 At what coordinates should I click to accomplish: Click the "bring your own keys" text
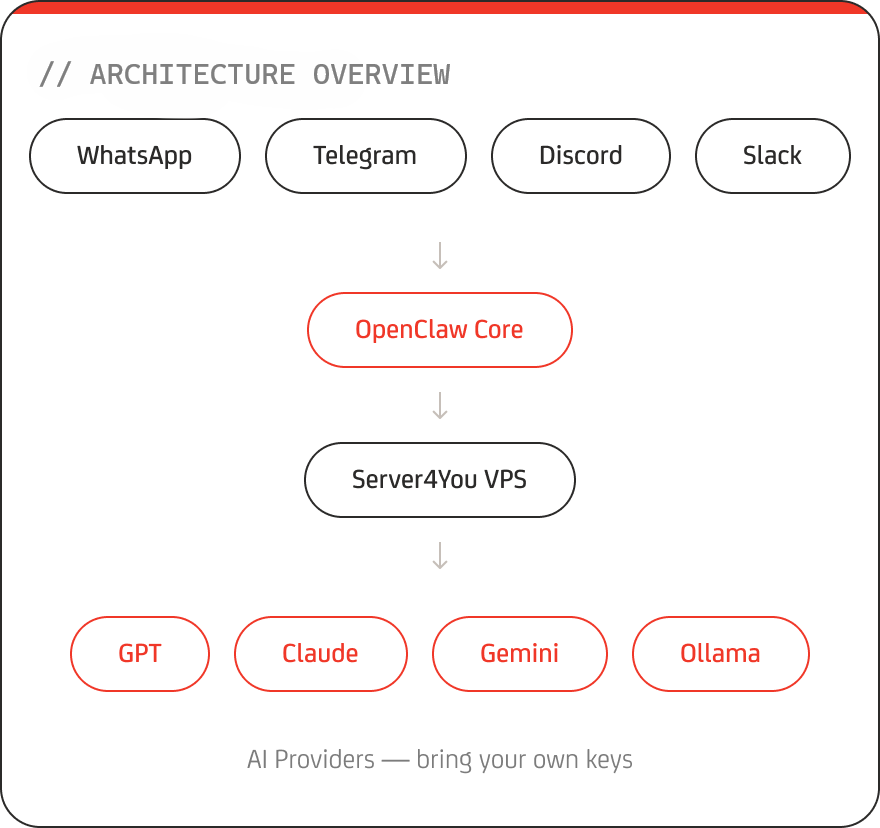pos(524,760)
